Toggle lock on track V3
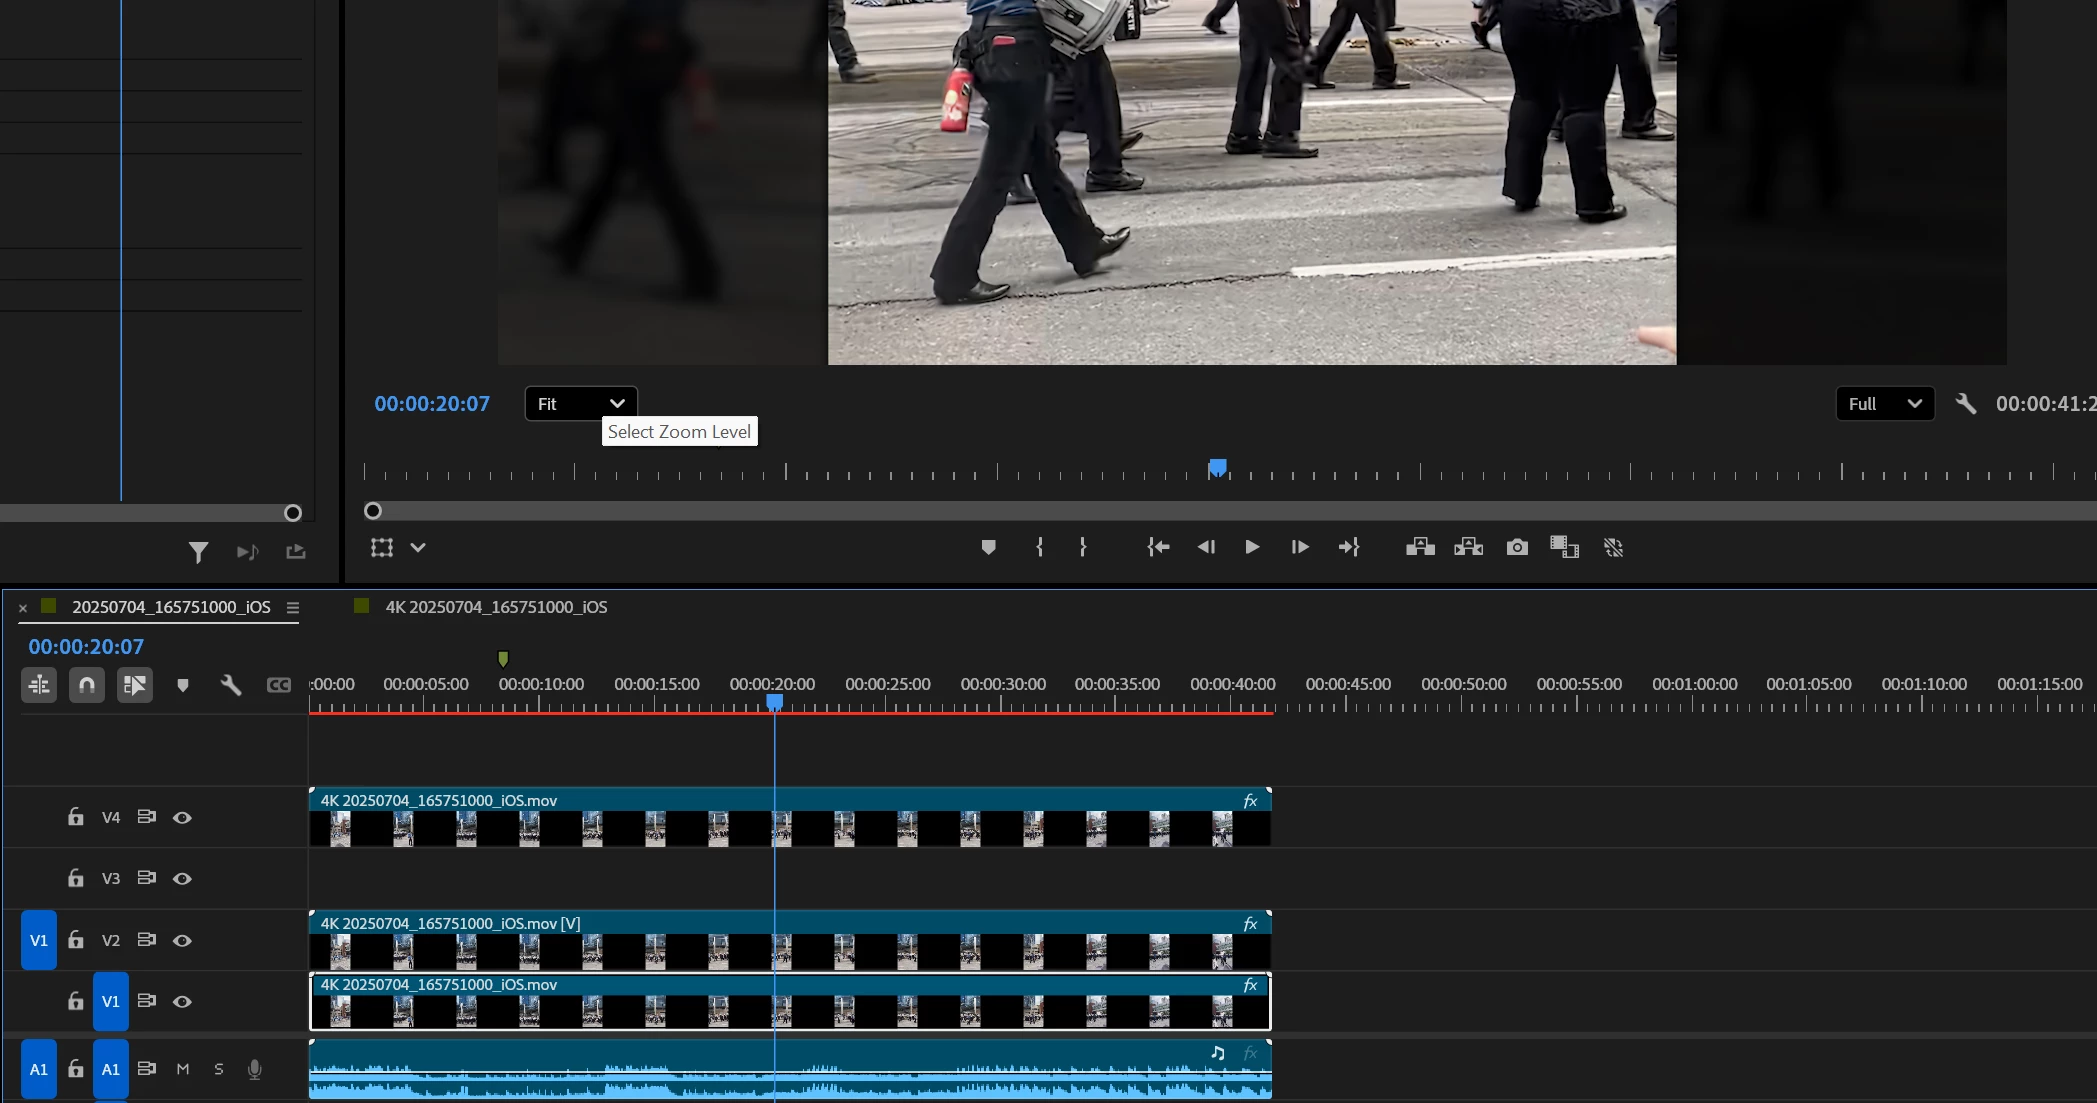The image size is (2097, 1103). click(x=76, y=878)
